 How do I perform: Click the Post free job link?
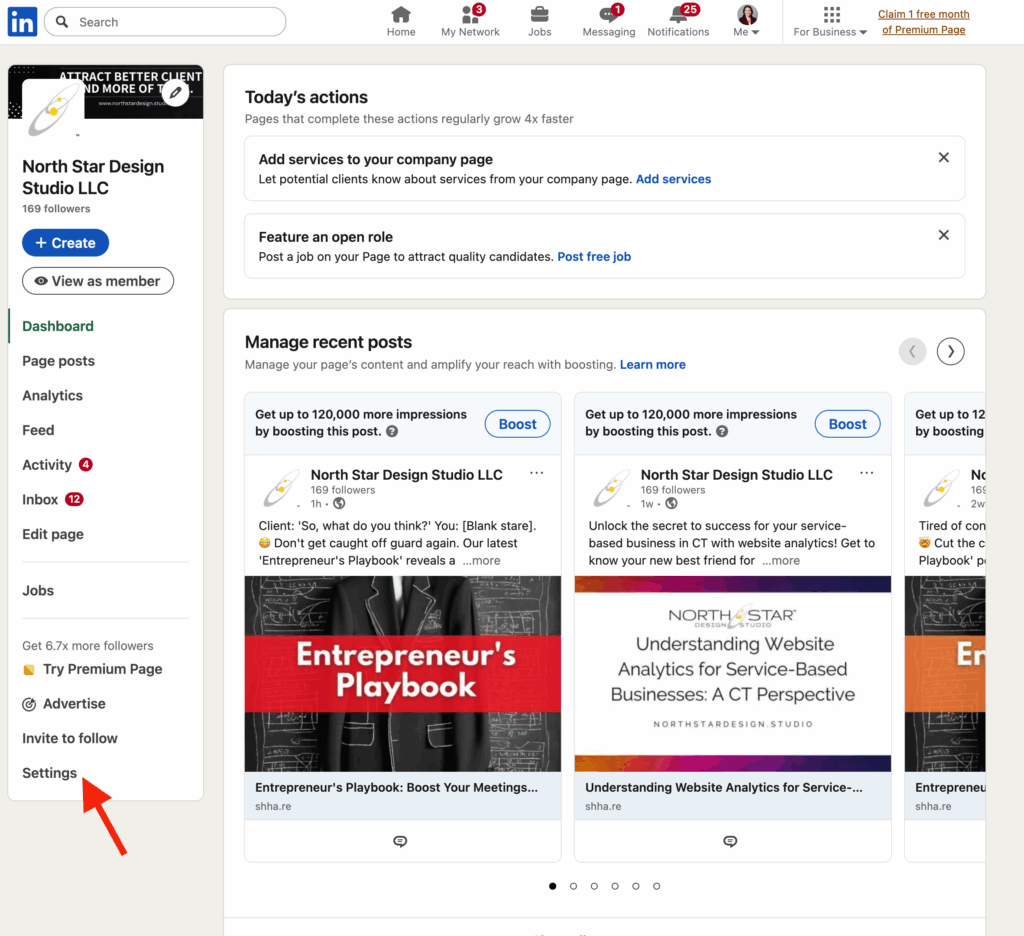point(594,257)
